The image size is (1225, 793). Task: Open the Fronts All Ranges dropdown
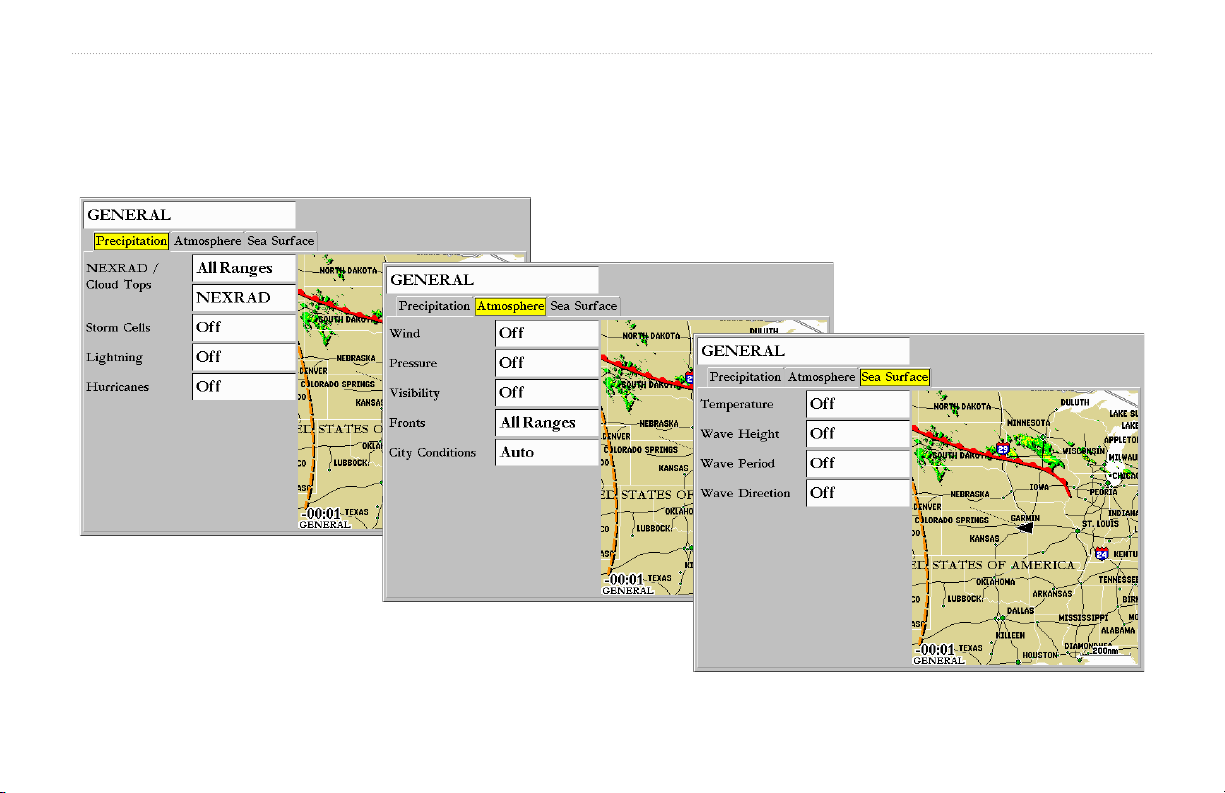pyautogui.click(x=547, y=423)
